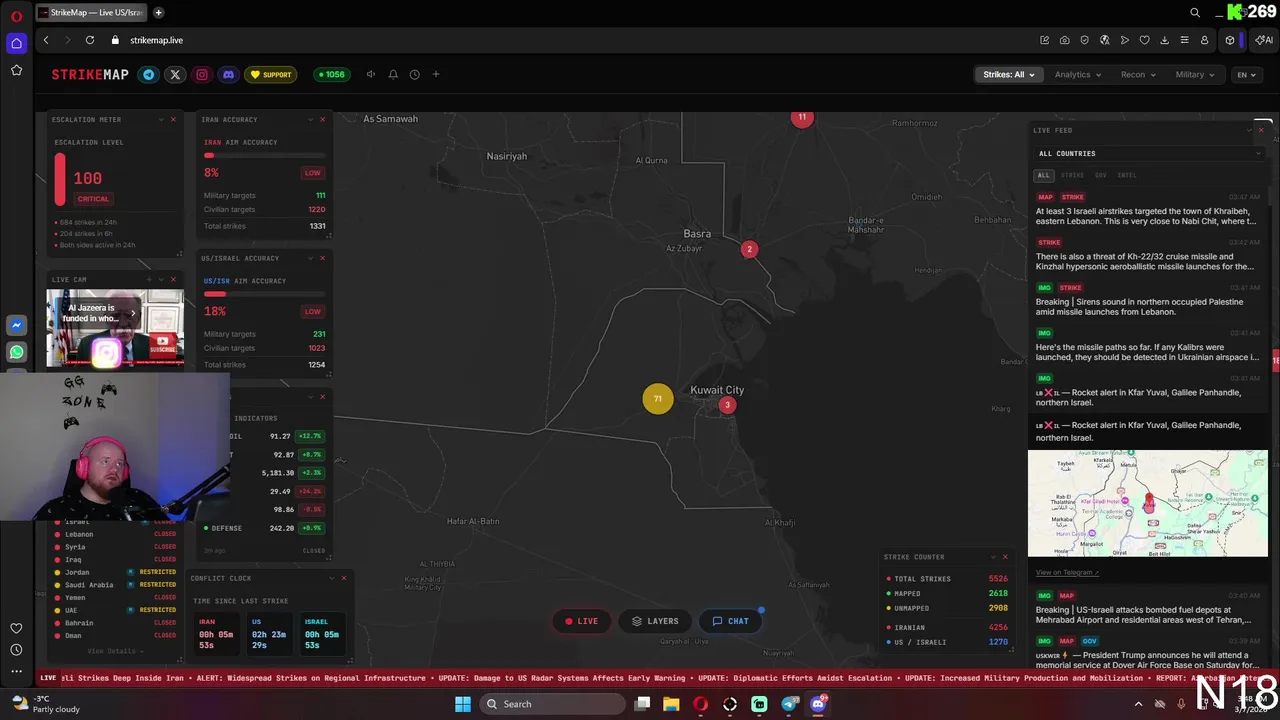Toggle the LIVE mode button
The image size is (1280, 720).
pyautogui.click(x=581, y=621)
